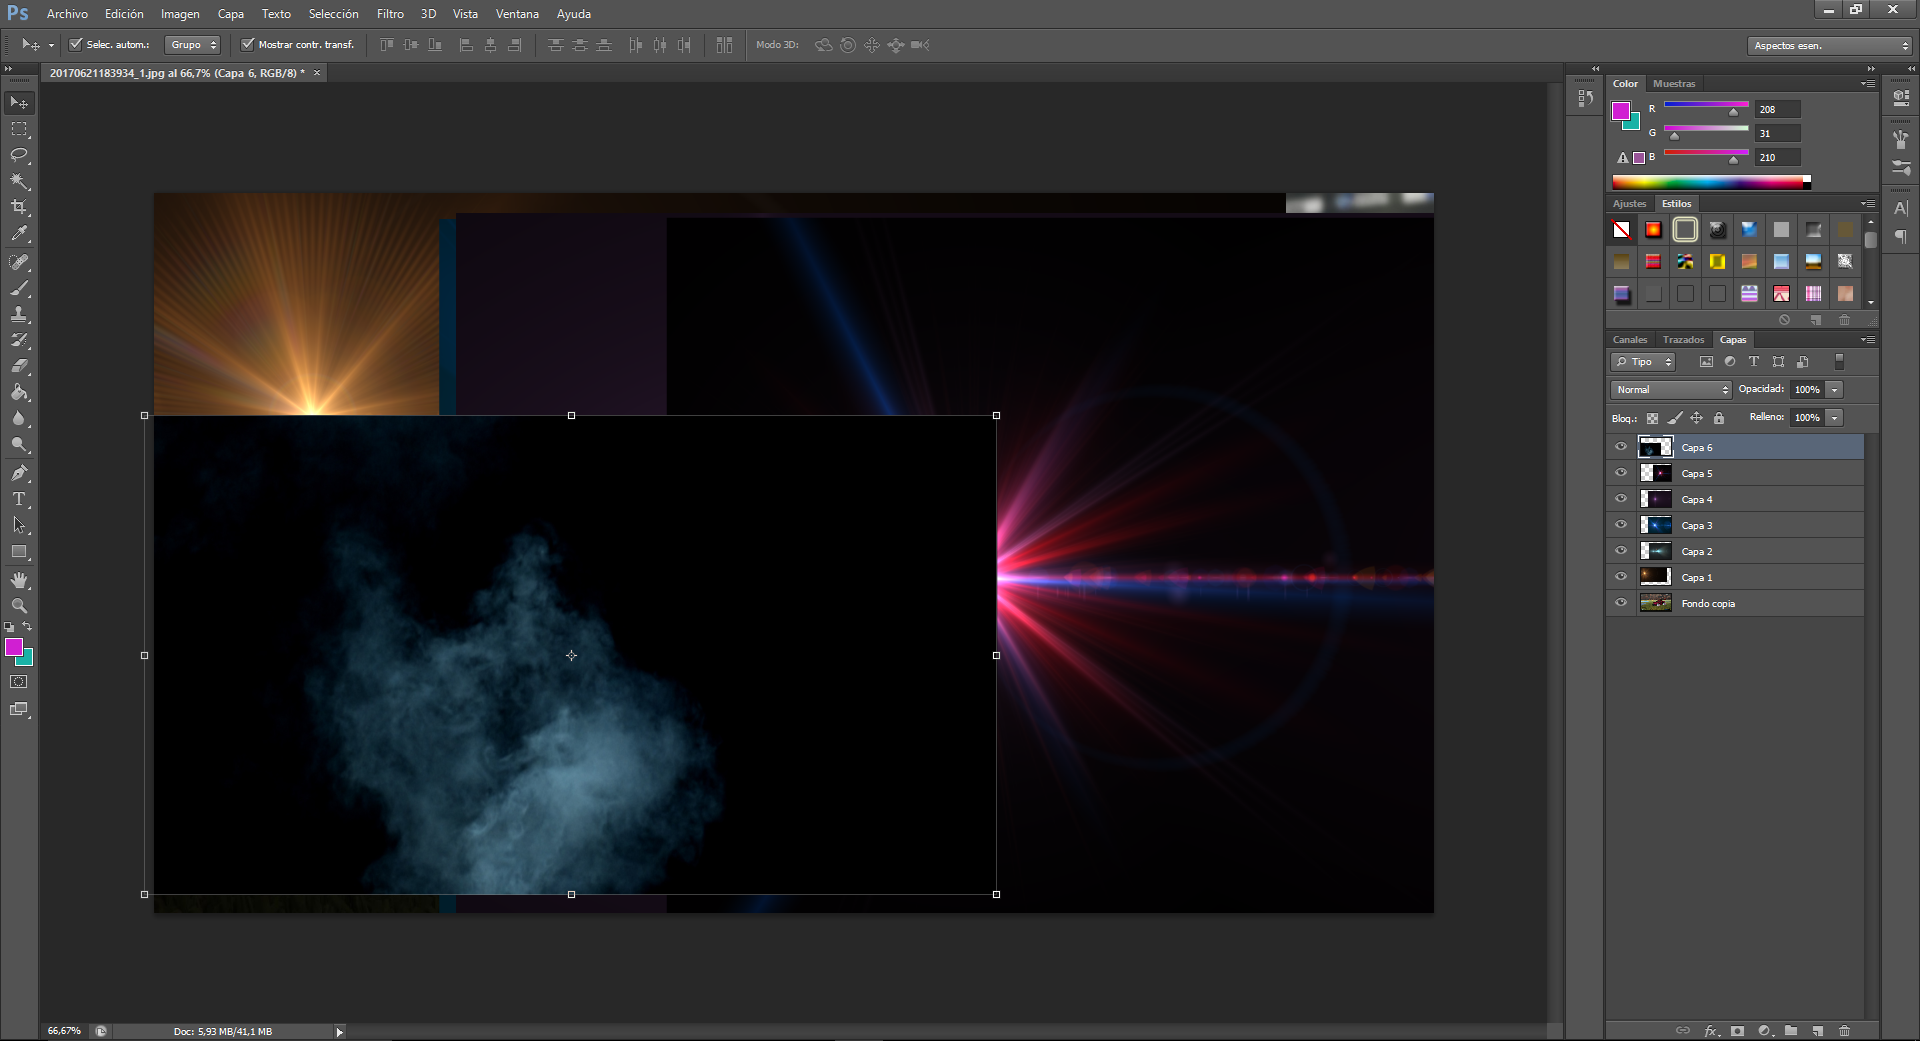Screen dimensions: 1920x1041
Task: Click the add layer style fx icon
Action: tap(1711, 1030)
